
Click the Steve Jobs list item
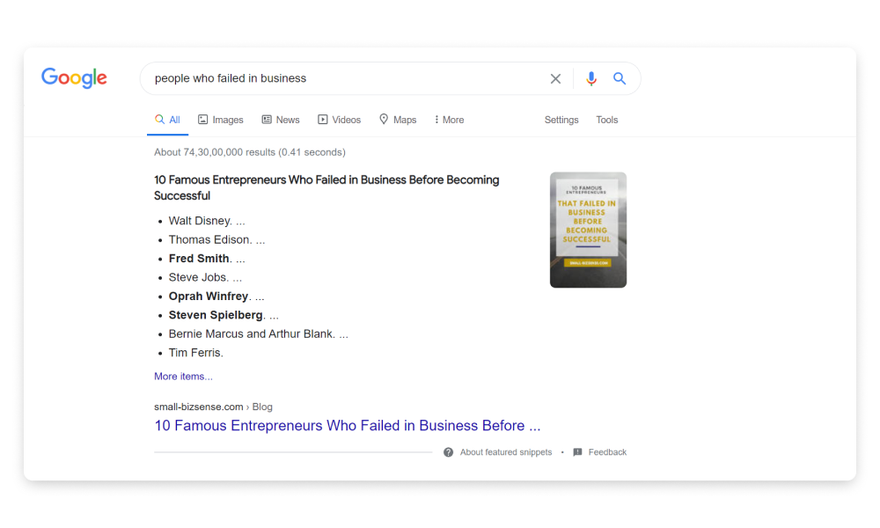(x=205, y=277)
